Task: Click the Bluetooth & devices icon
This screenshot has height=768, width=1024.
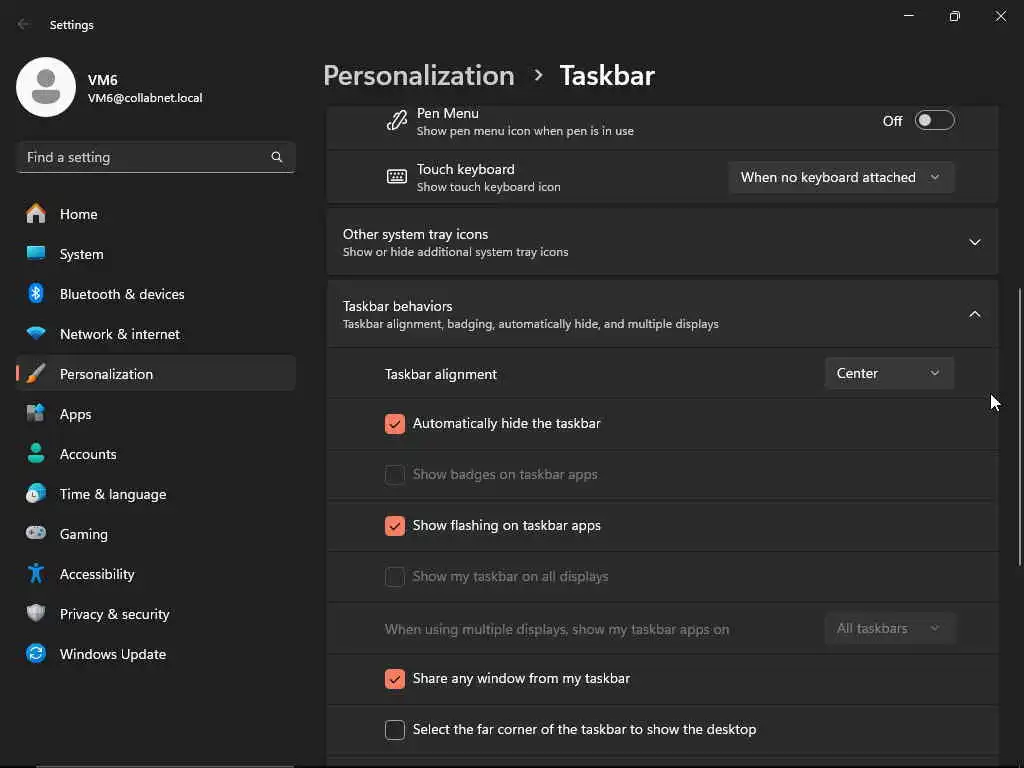Action: tap(36, 294)
